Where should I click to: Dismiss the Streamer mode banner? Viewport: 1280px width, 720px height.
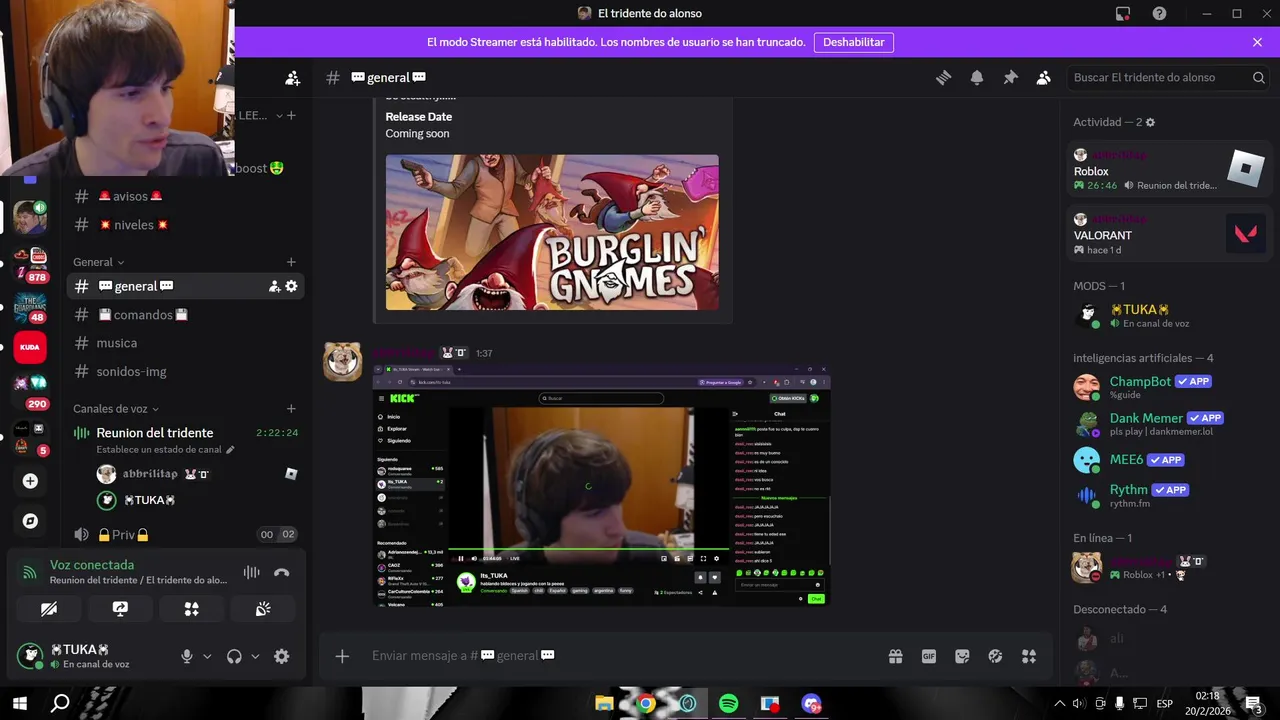(1257, 42)
